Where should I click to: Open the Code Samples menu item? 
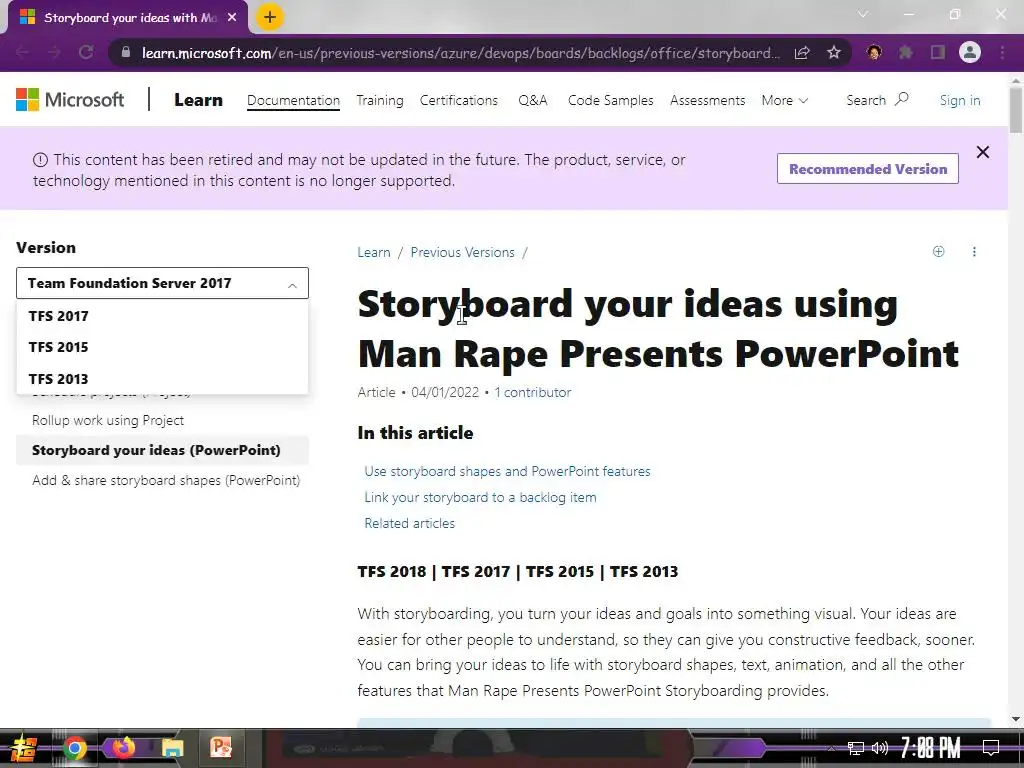click(611, 100)
